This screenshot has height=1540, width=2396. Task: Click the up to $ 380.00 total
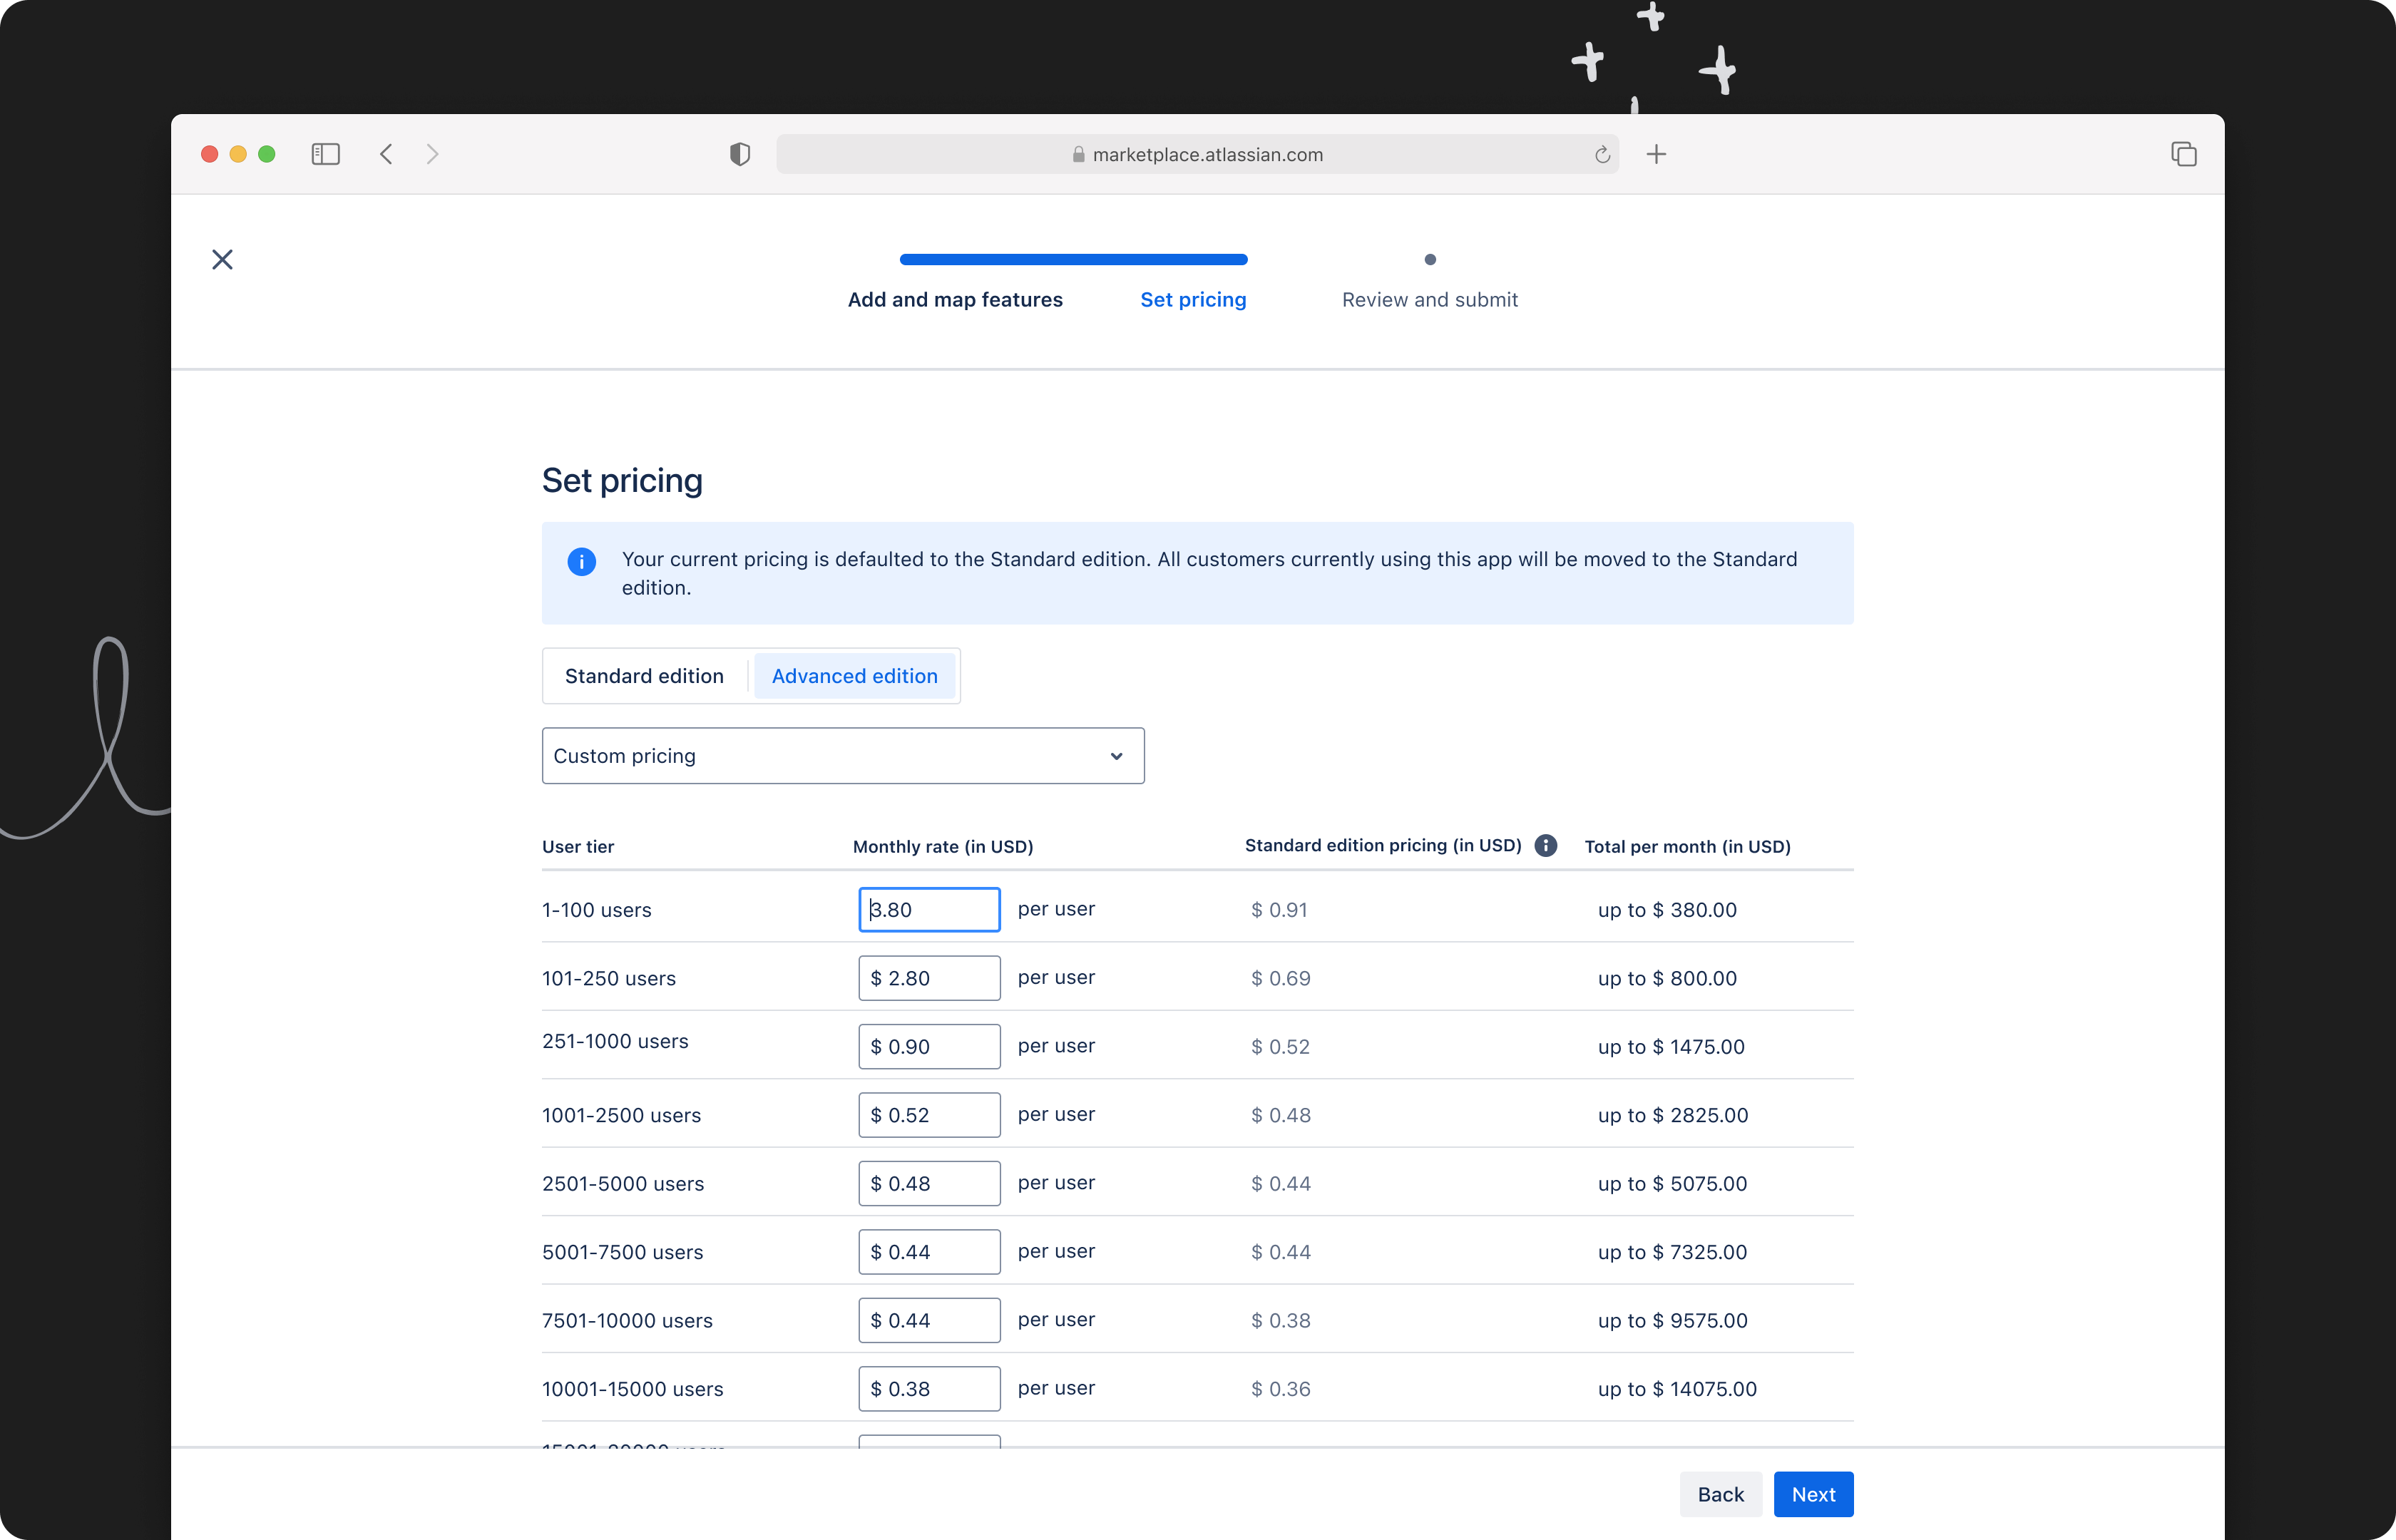point(1667,910)
